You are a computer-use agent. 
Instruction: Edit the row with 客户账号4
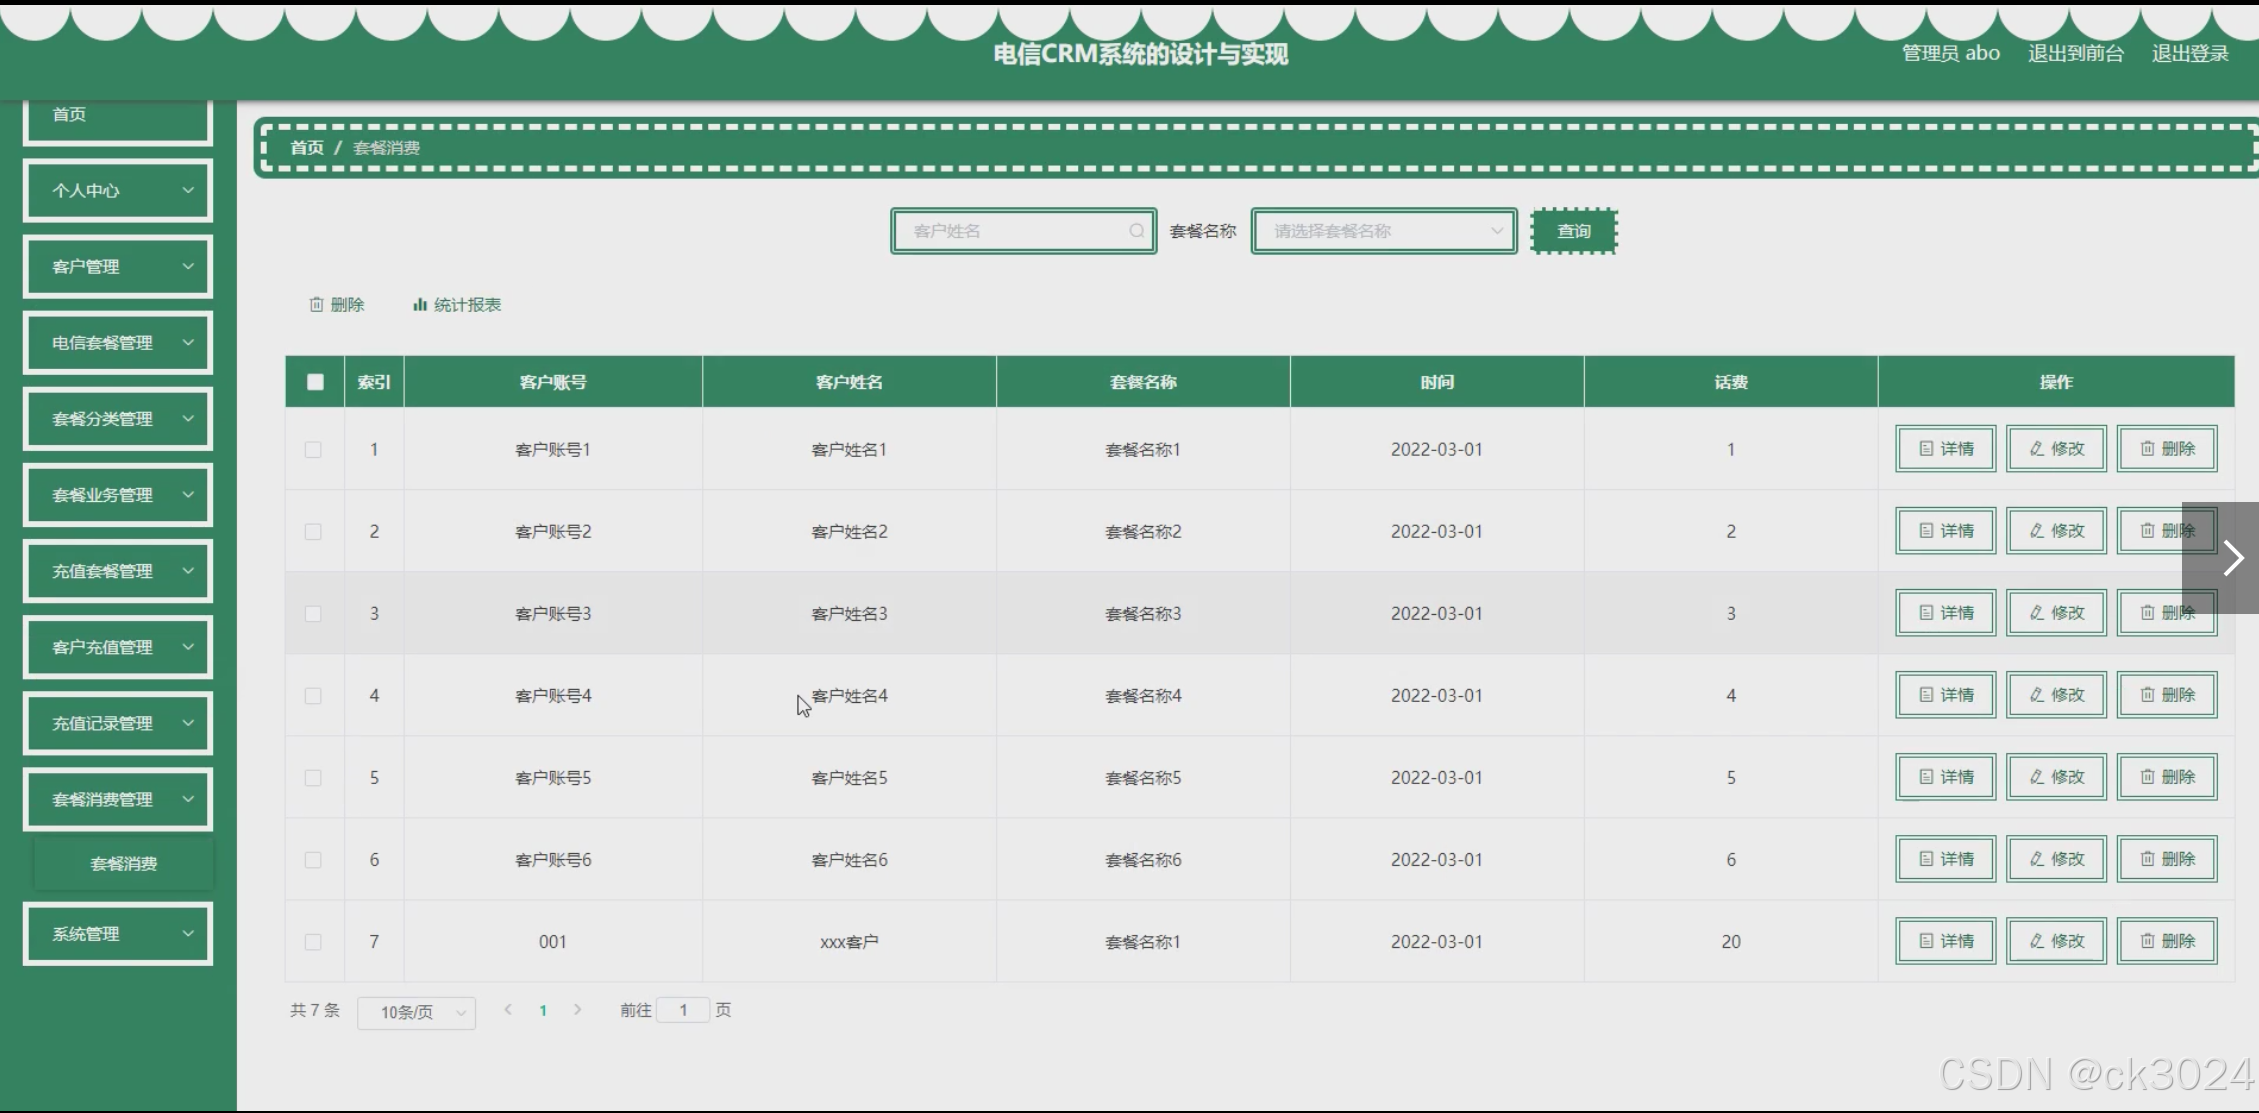(2056, 695)
